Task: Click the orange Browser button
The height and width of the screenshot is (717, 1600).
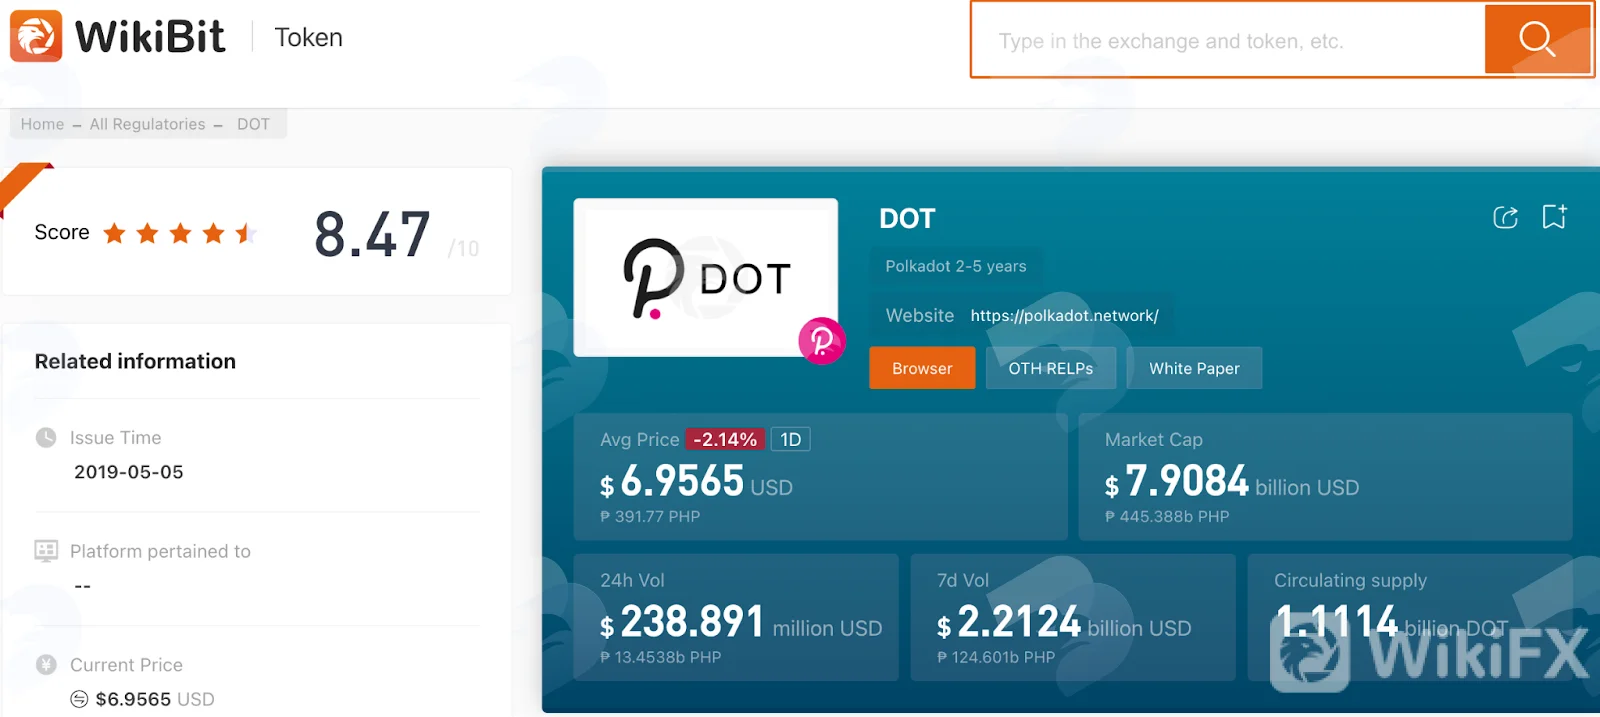Action: 922,368
